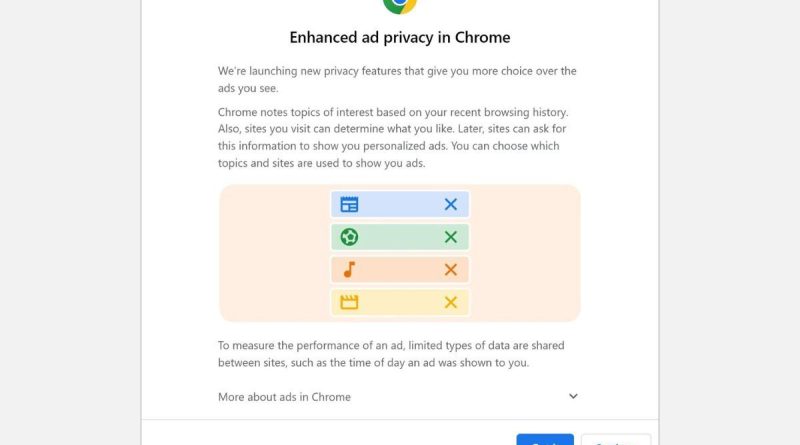Select the orange music topic row
800x445 pixels.
pyautogui.click(x=400, y=269)
